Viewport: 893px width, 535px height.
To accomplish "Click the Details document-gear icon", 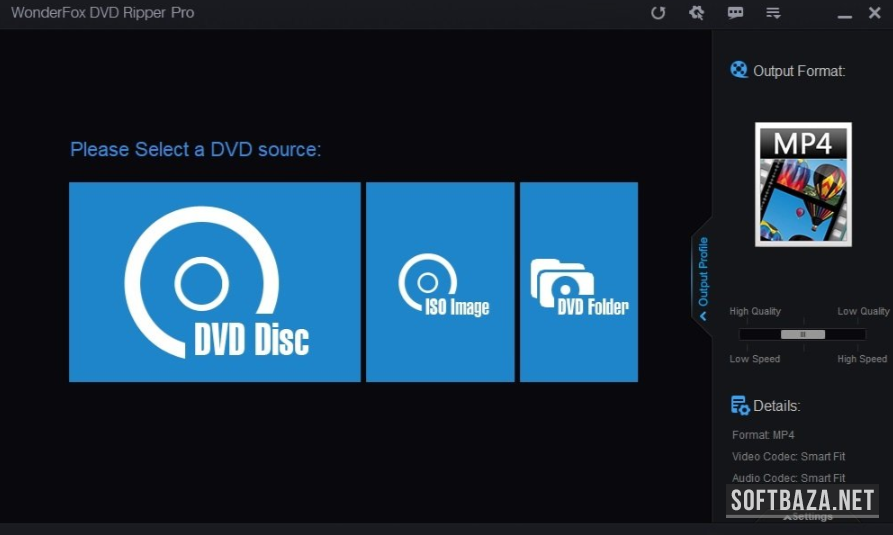I will click(x=740, y=405).
